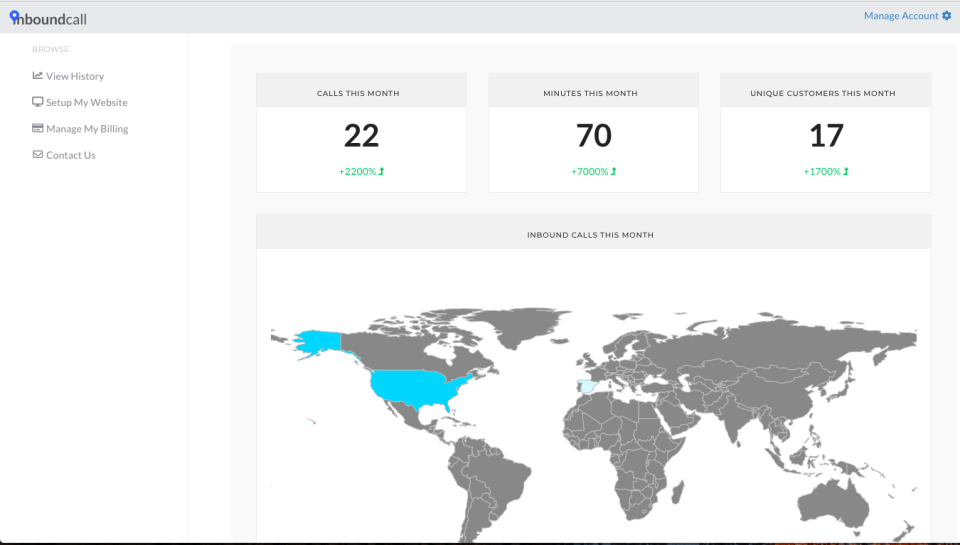Click the +7000% change value
Viewport: 960px width, 545px height.
[x=590, y=171]
